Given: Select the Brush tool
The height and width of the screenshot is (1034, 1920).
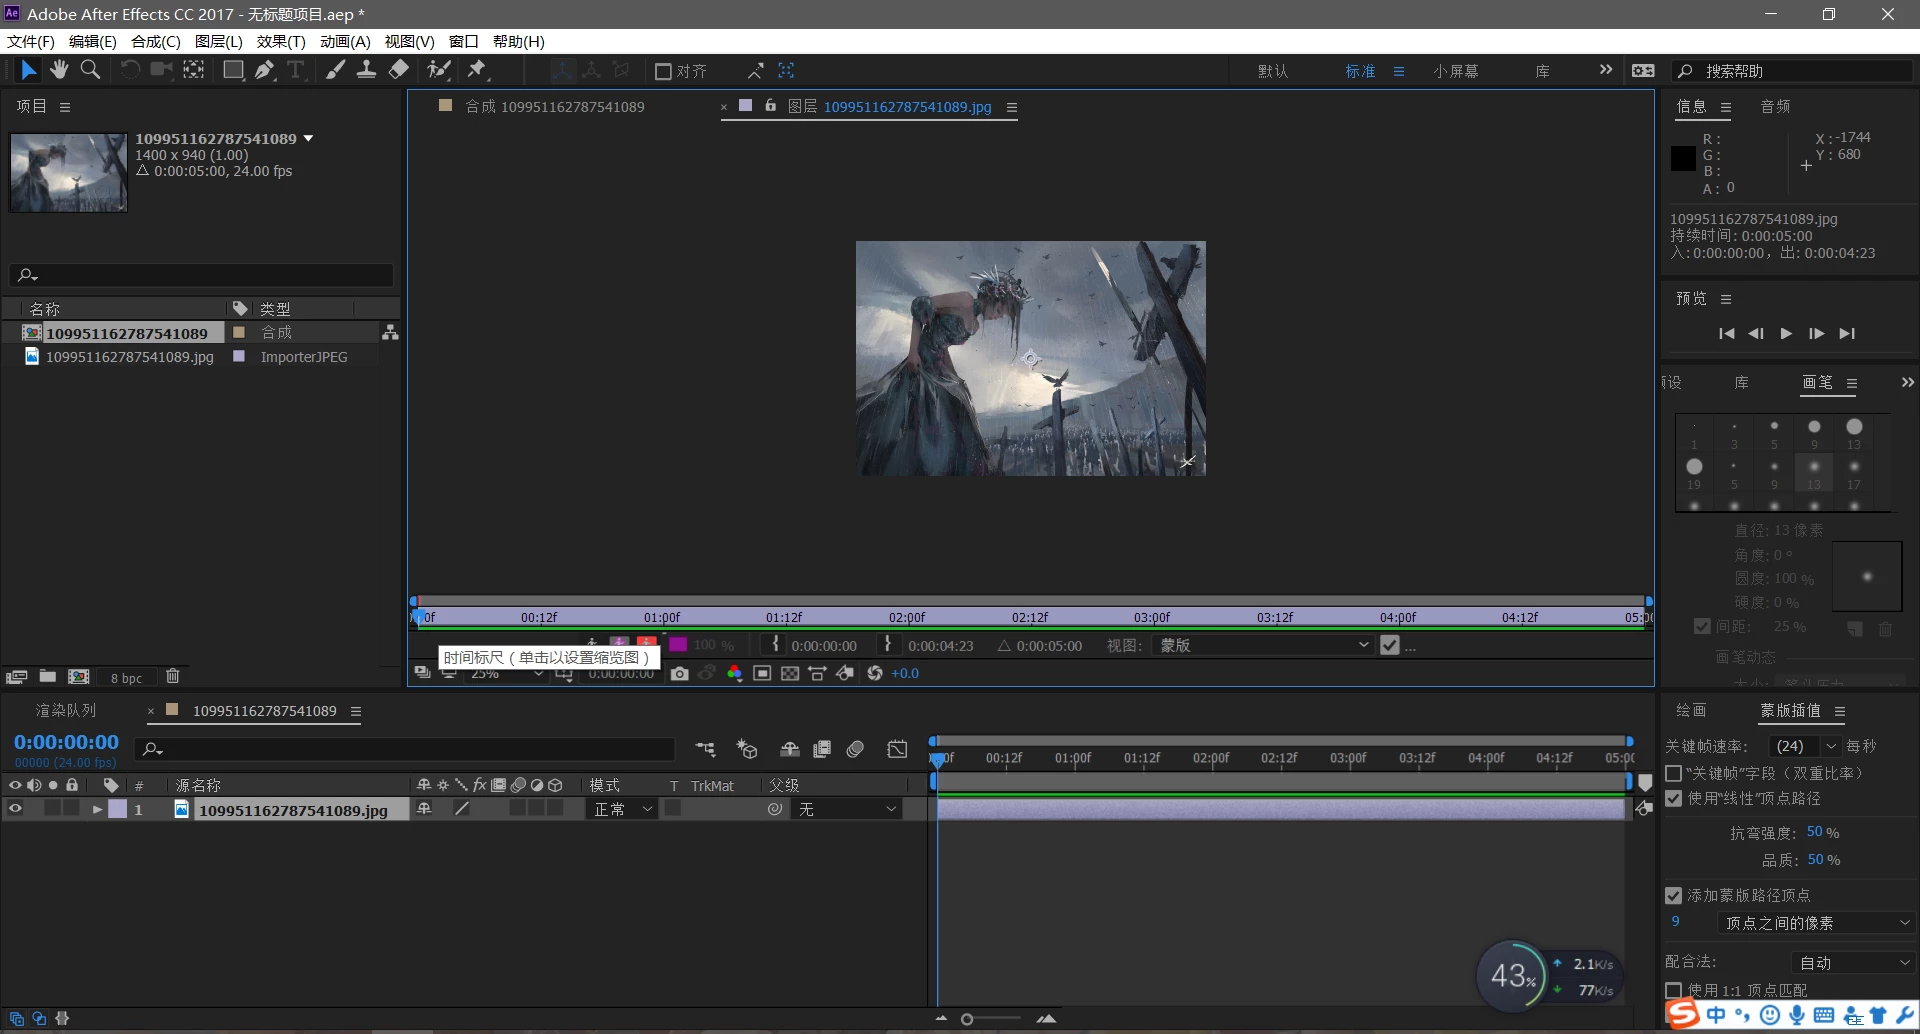Looking at the screenshot, I should (x=335, y=70).
